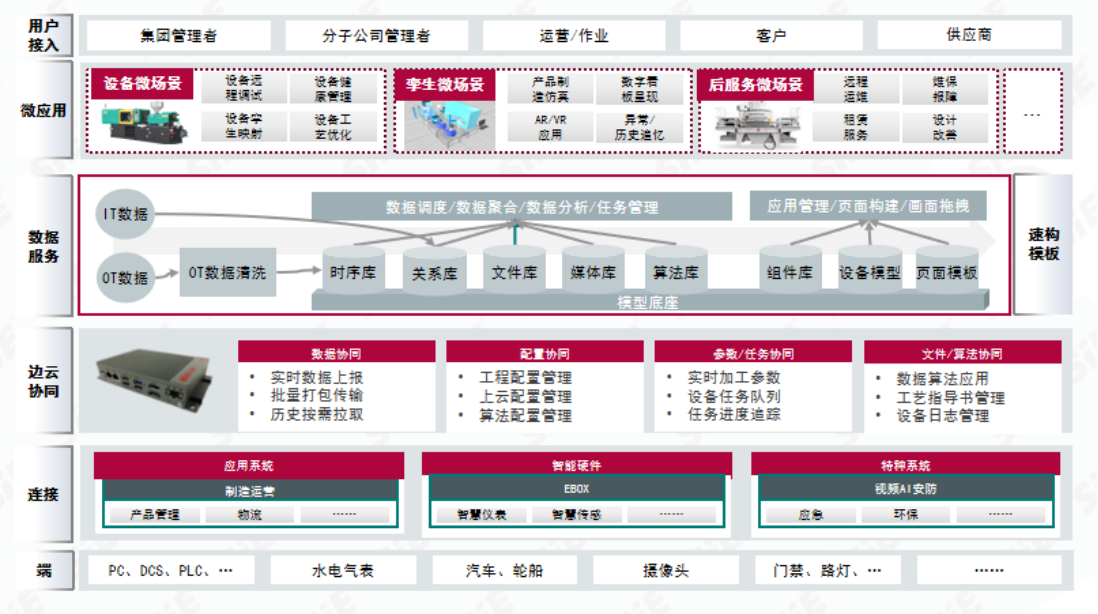Click the 应用管理/页面构建/画面拖拽 bar
Screen dimensions: 1098x614
[868, 206]
